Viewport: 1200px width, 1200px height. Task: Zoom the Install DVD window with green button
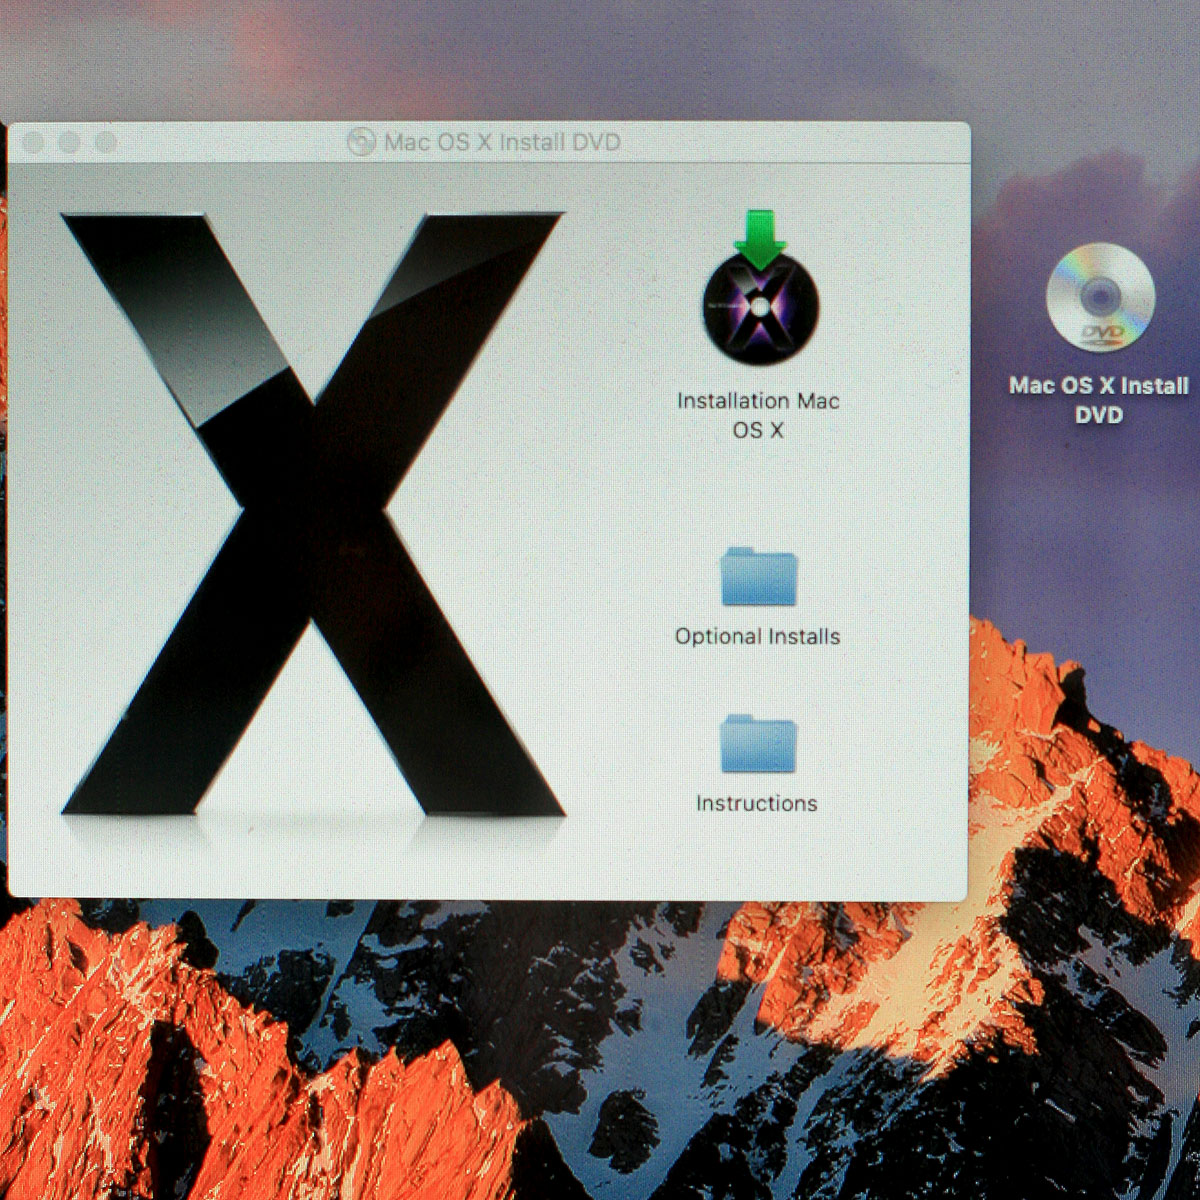click(x=106, y=143)
